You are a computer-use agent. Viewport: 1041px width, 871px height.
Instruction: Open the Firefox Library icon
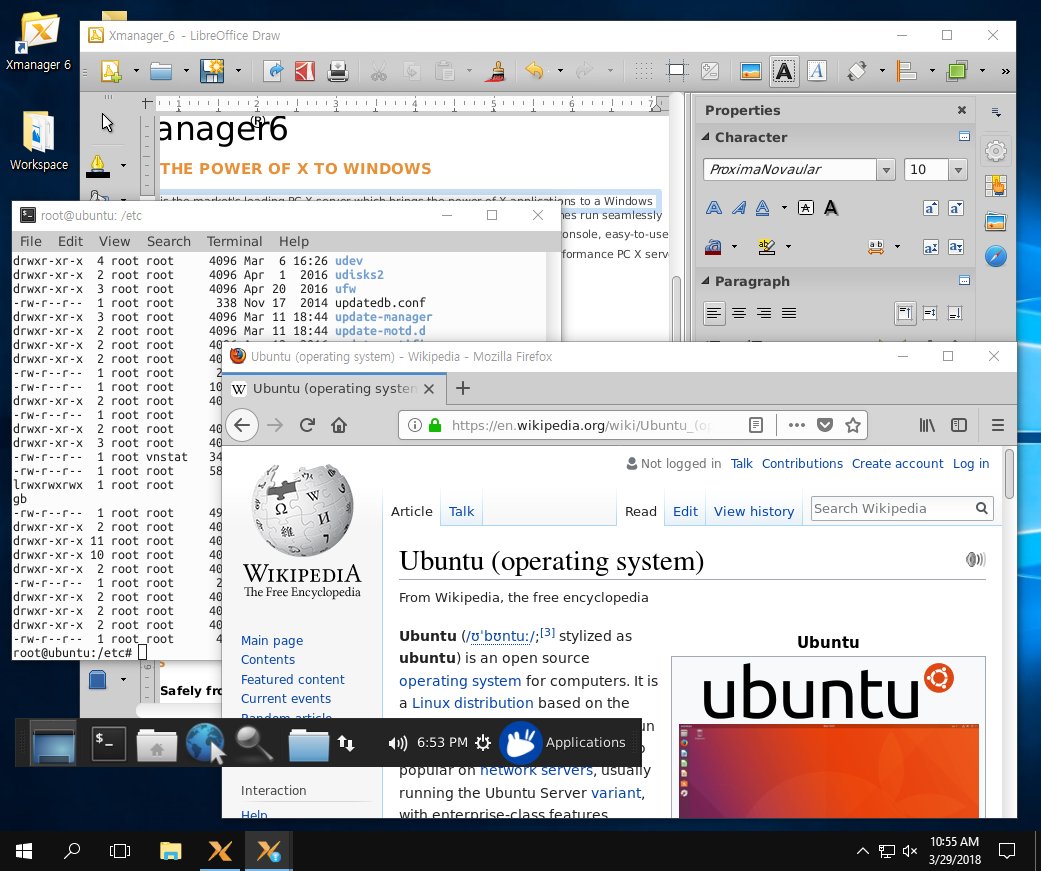pyautogui.click(x=926, y=425)
